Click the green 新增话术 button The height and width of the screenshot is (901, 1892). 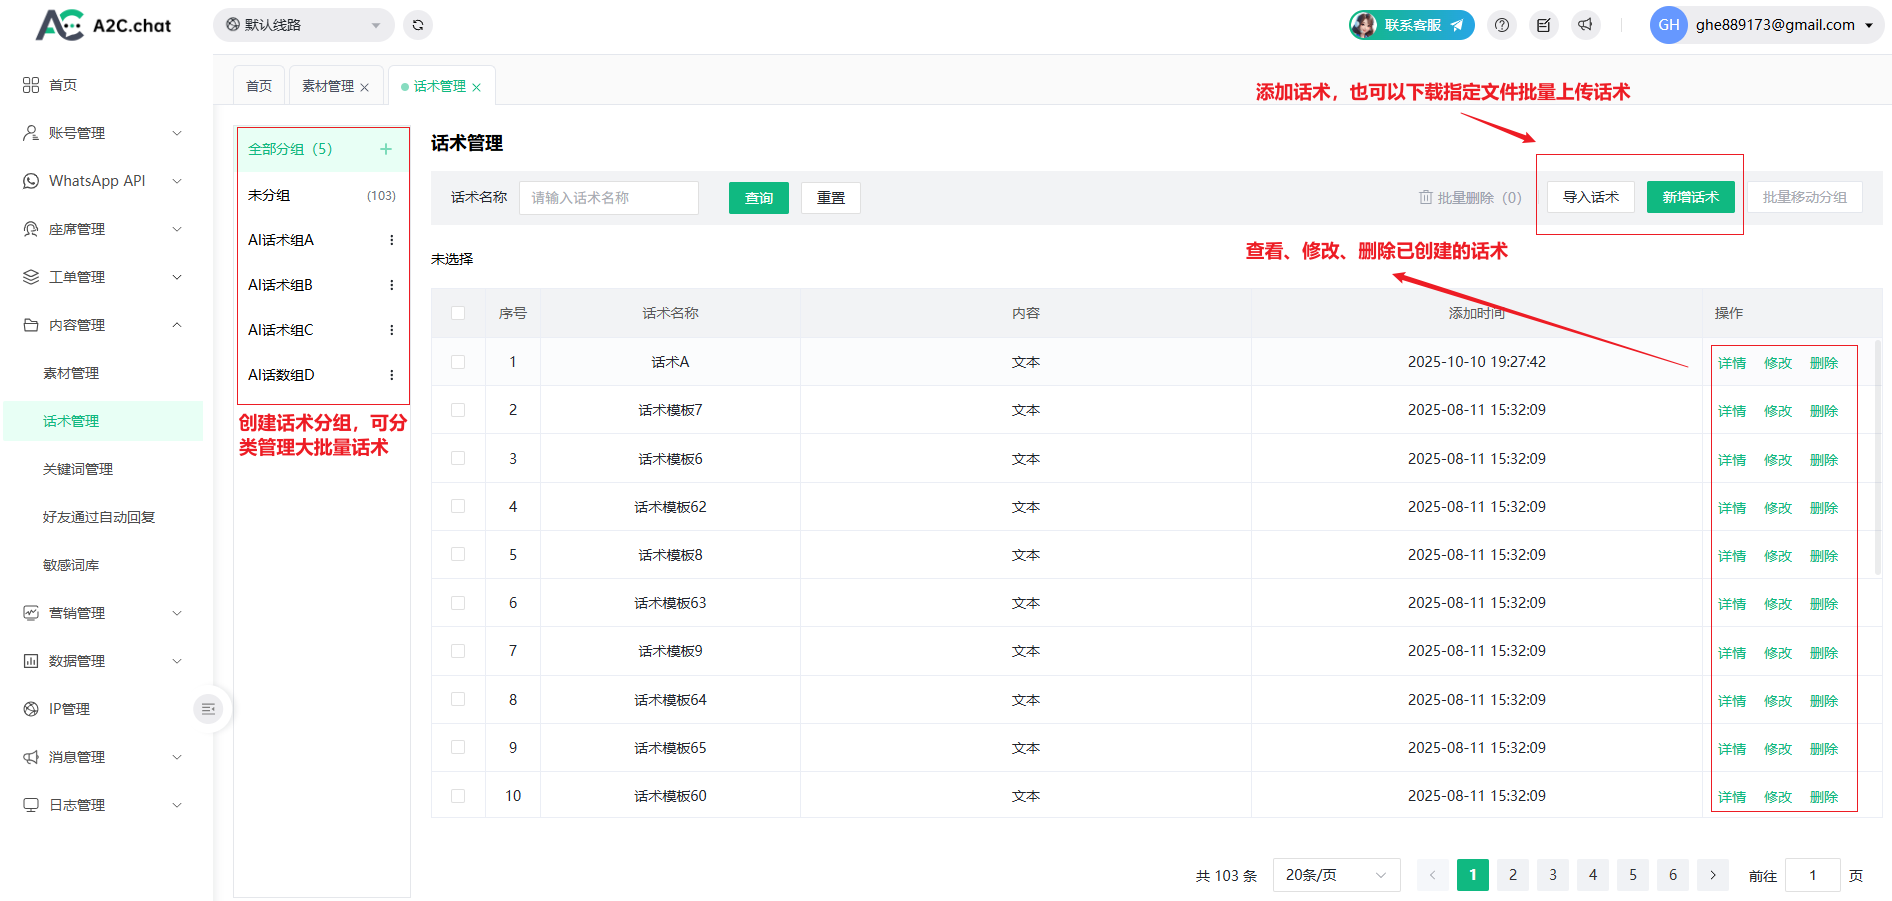(1690, 197)
